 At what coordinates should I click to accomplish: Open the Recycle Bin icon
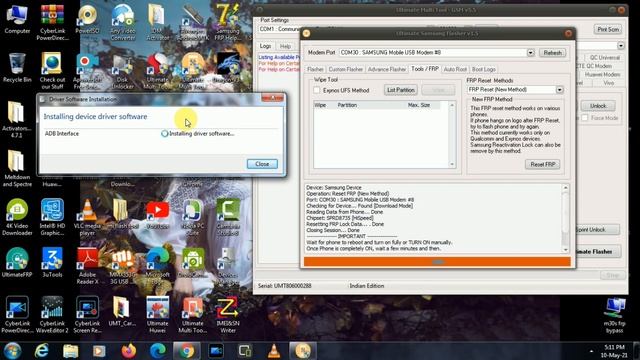[17, 67]
